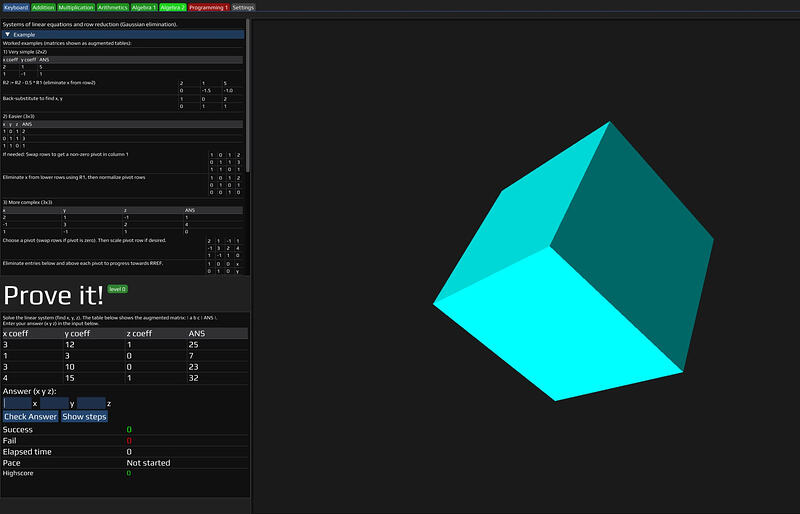800x514 pixels.
Task: Click the '1) Very simple (2x2)' example heading
Action: [25, 52]
